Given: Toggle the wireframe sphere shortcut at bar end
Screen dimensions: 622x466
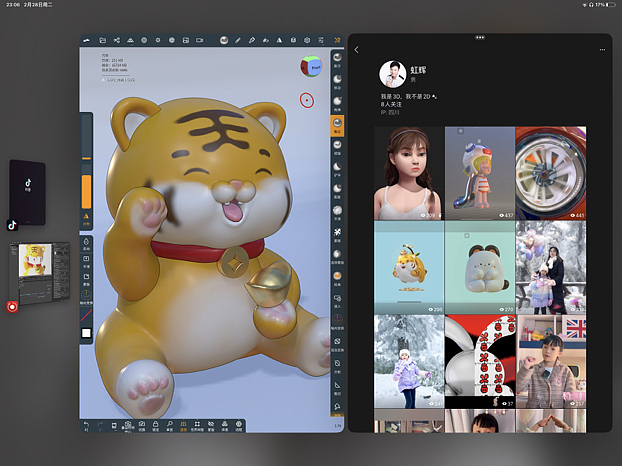Looking at the screenshot, I should pyautogui.click(x=239, y=426).
